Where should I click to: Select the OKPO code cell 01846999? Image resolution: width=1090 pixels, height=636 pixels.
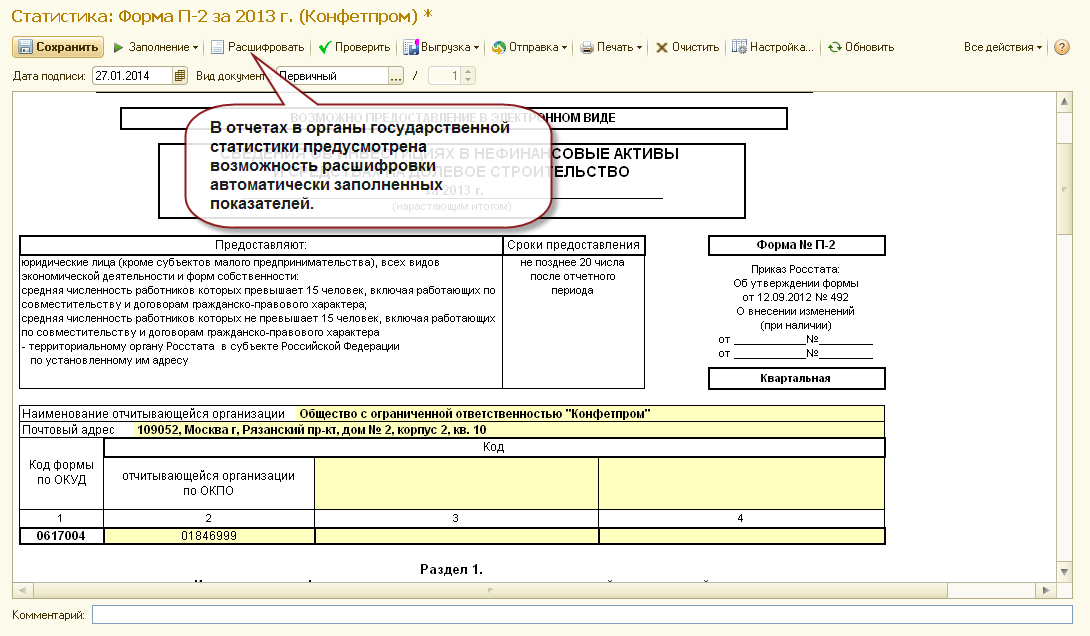tap(209, 536)
